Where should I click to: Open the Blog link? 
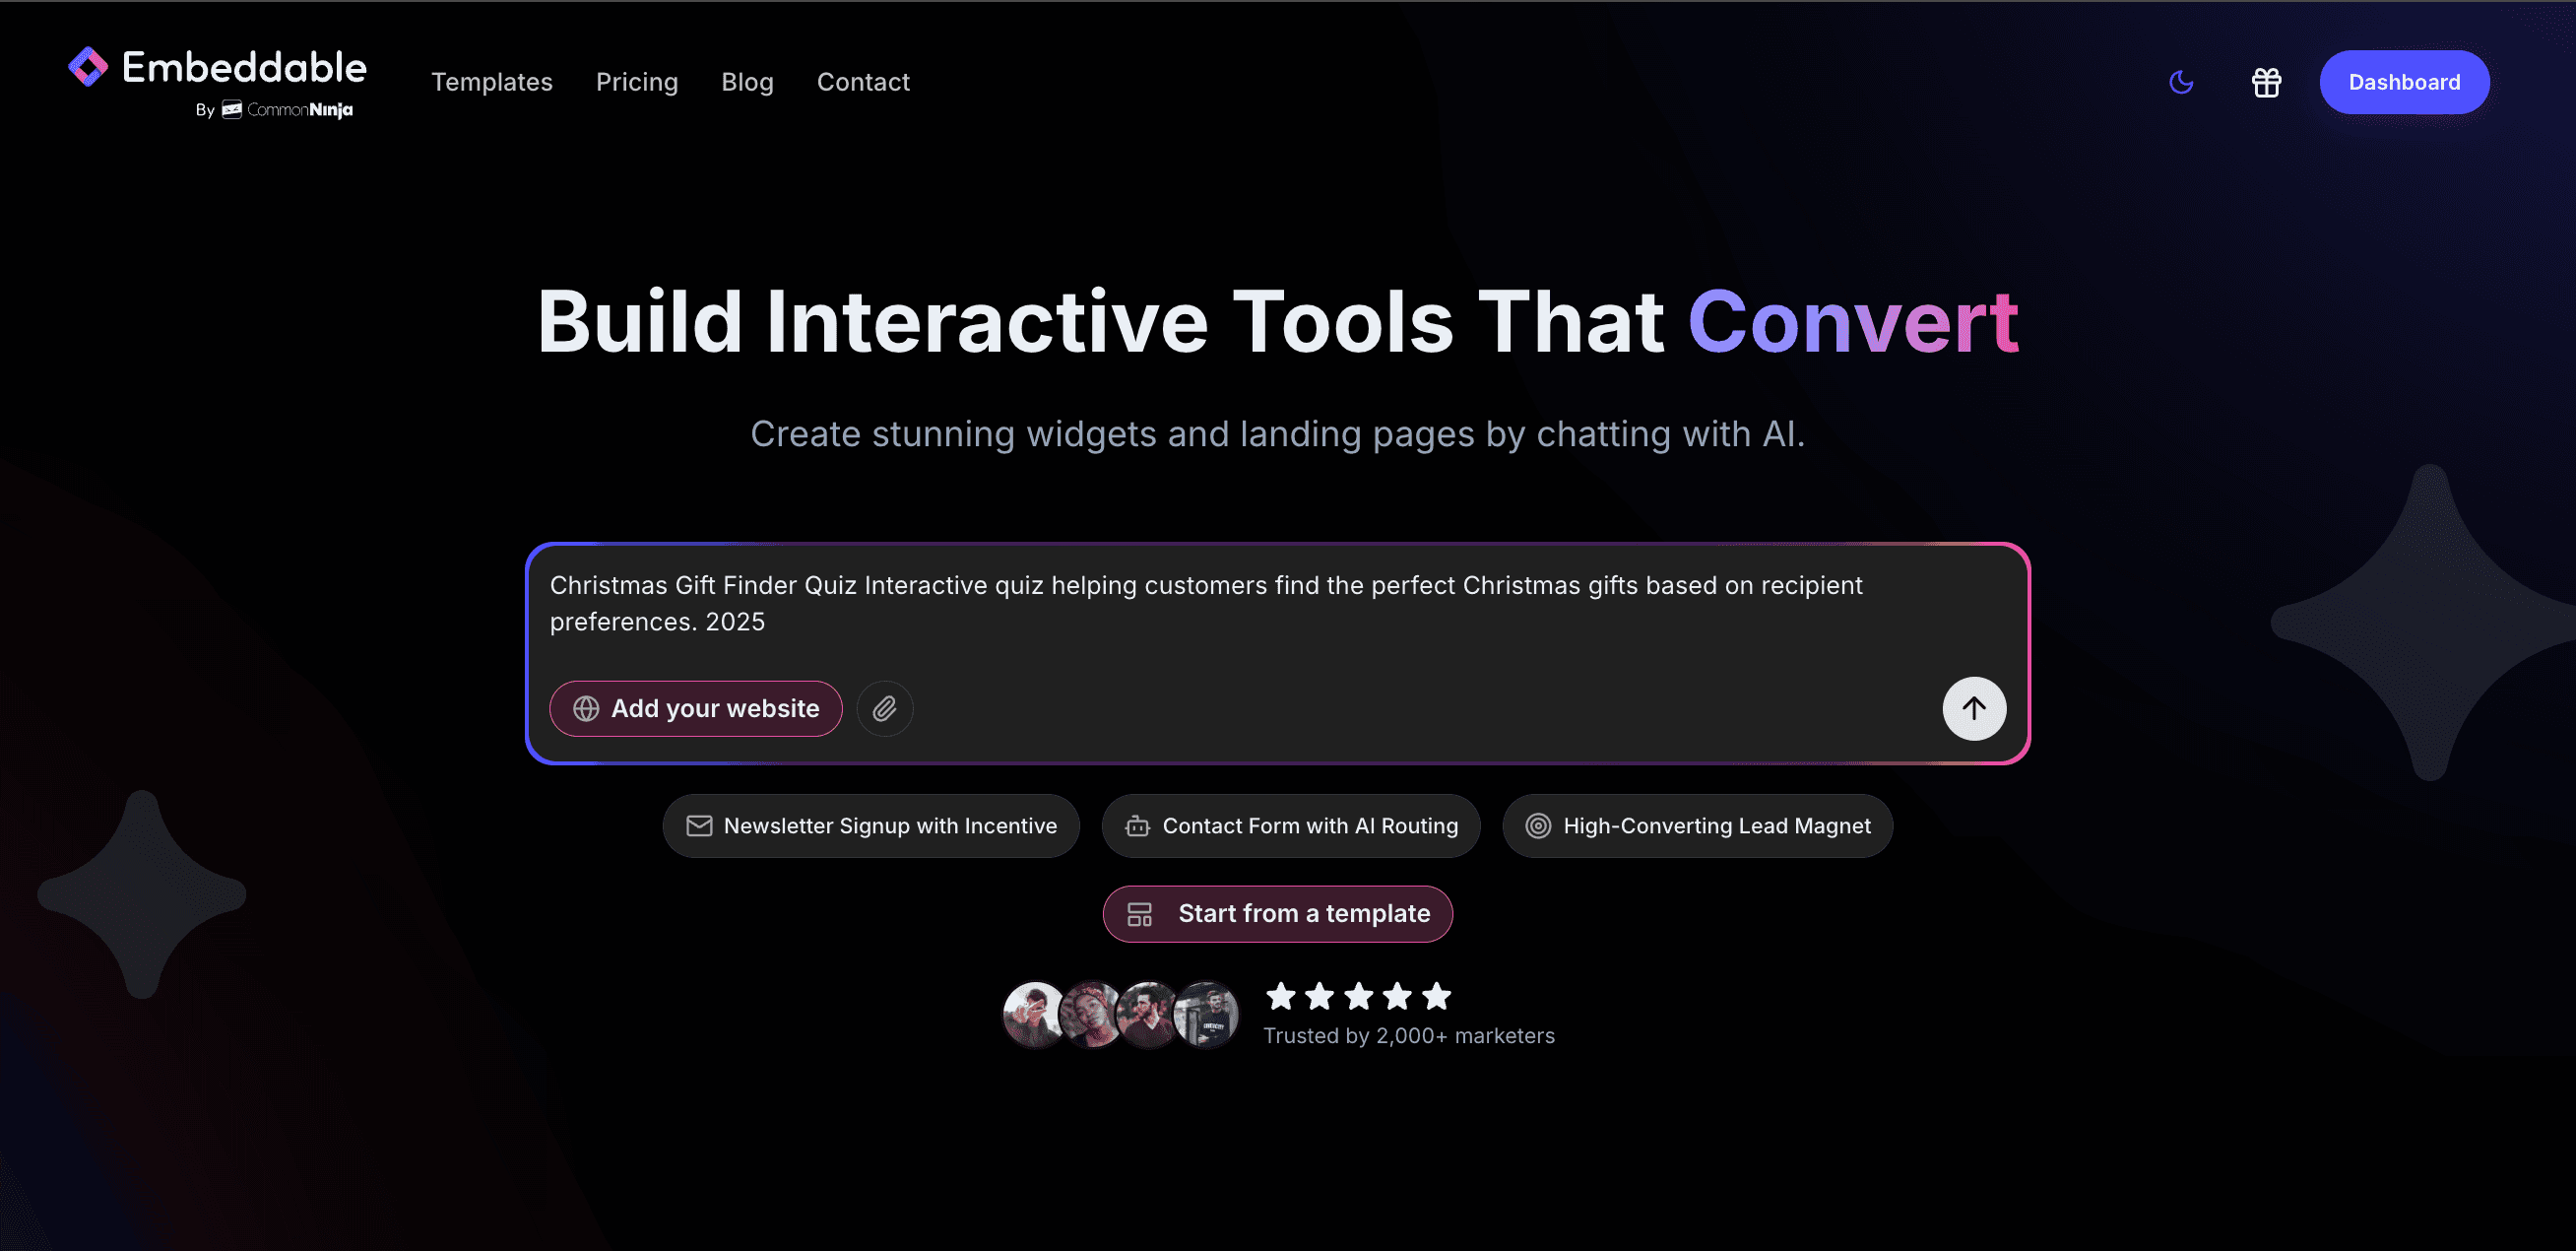747,82
